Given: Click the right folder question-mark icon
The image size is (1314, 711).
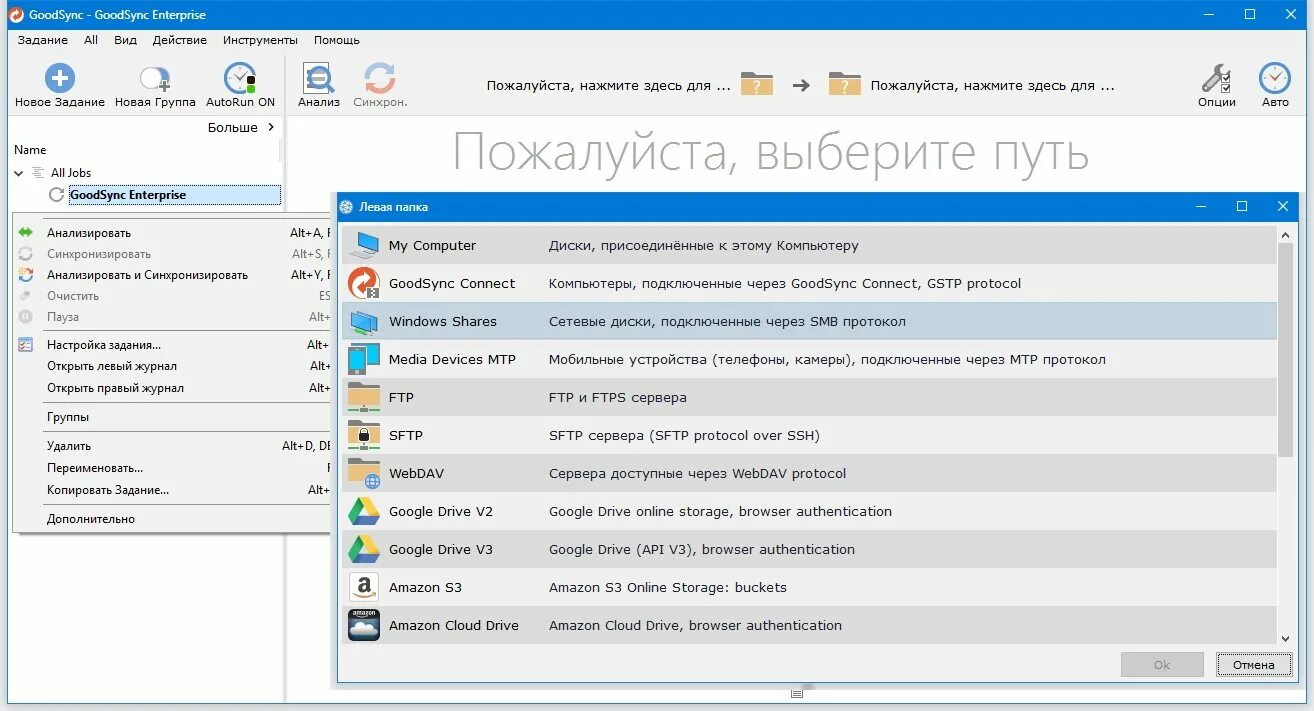Looking at the screenshot, I should tap(845, 84).
